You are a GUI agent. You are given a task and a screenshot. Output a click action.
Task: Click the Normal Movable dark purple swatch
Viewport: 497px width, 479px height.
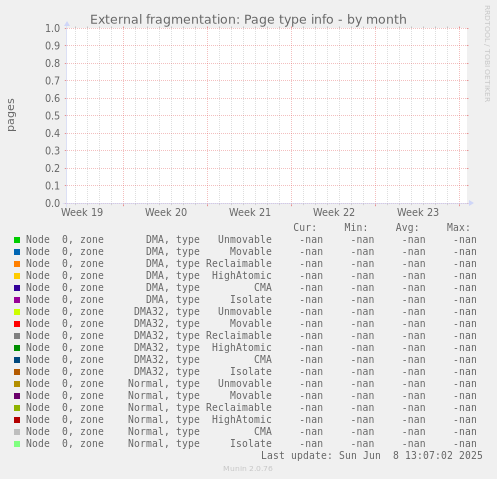[17, 396]
